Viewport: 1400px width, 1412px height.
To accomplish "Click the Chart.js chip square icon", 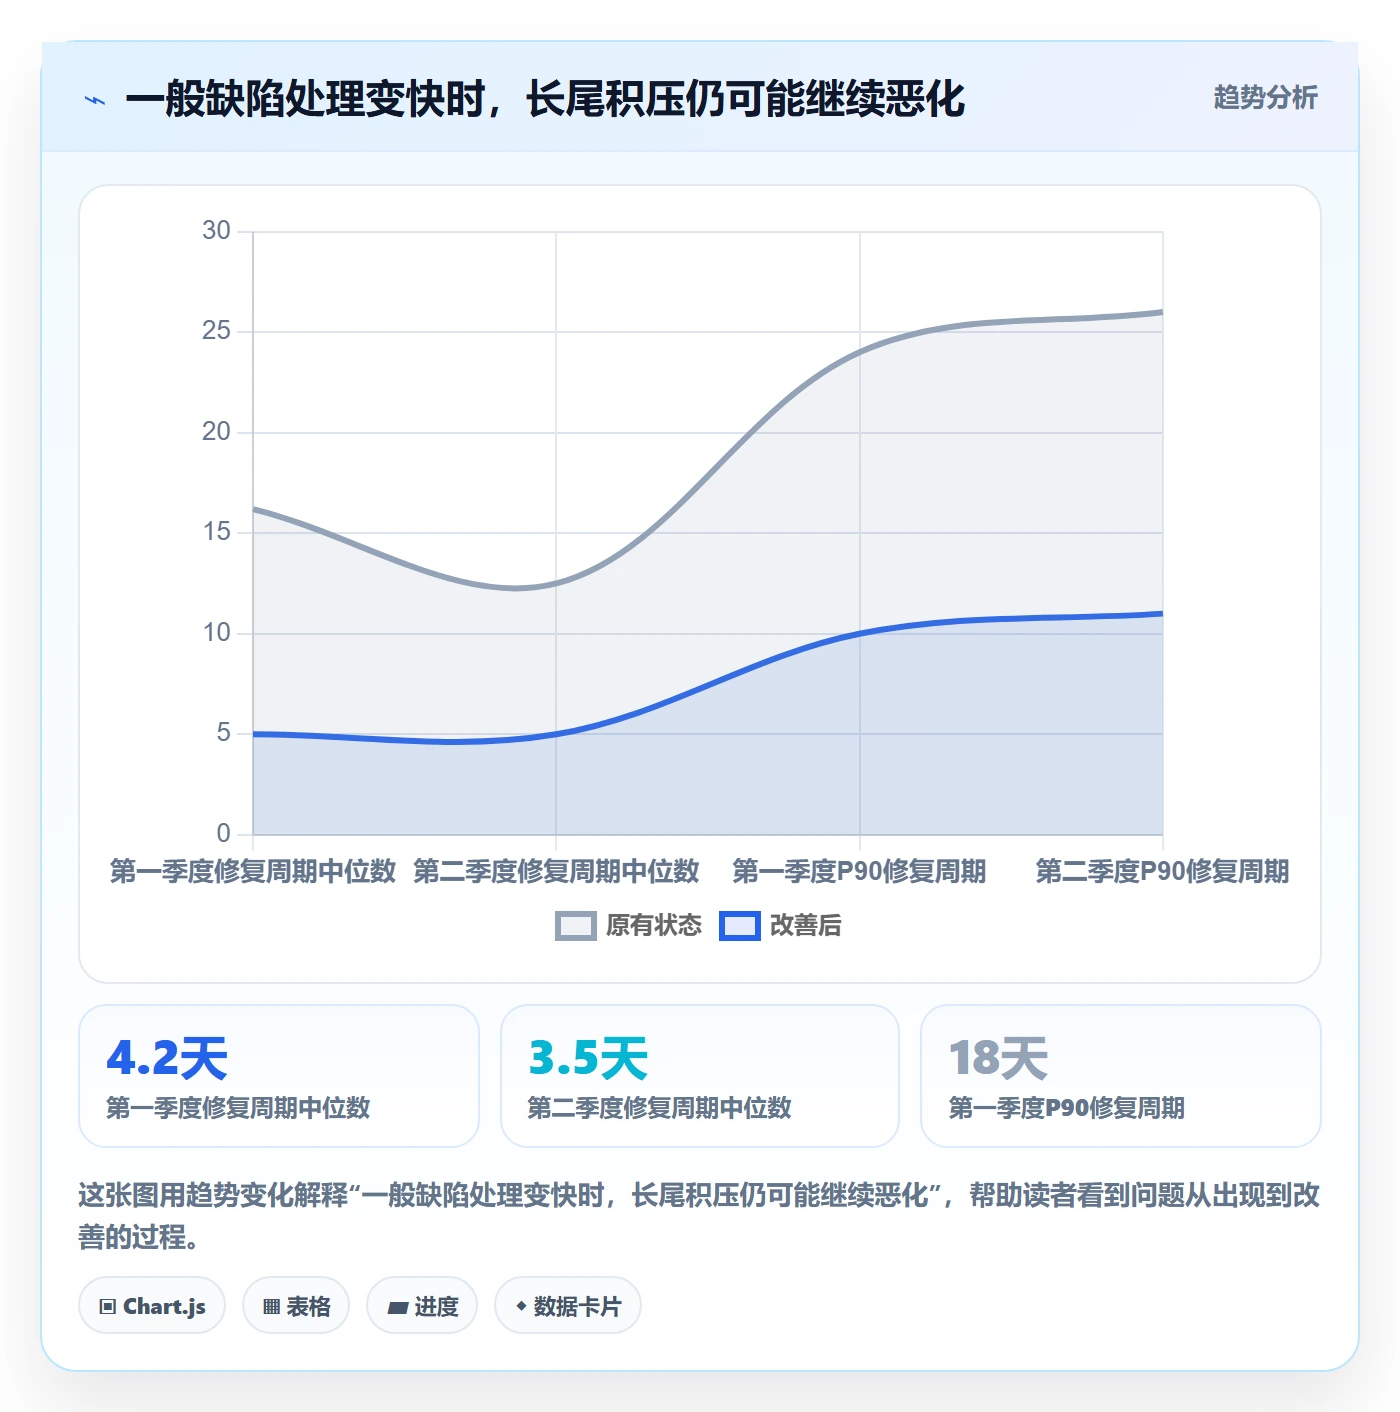I will (x=108, y=1307).
